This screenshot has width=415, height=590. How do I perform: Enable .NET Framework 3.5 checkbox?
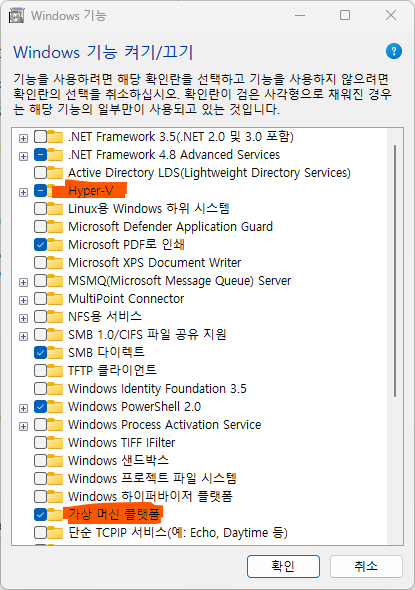click(40, 137)
